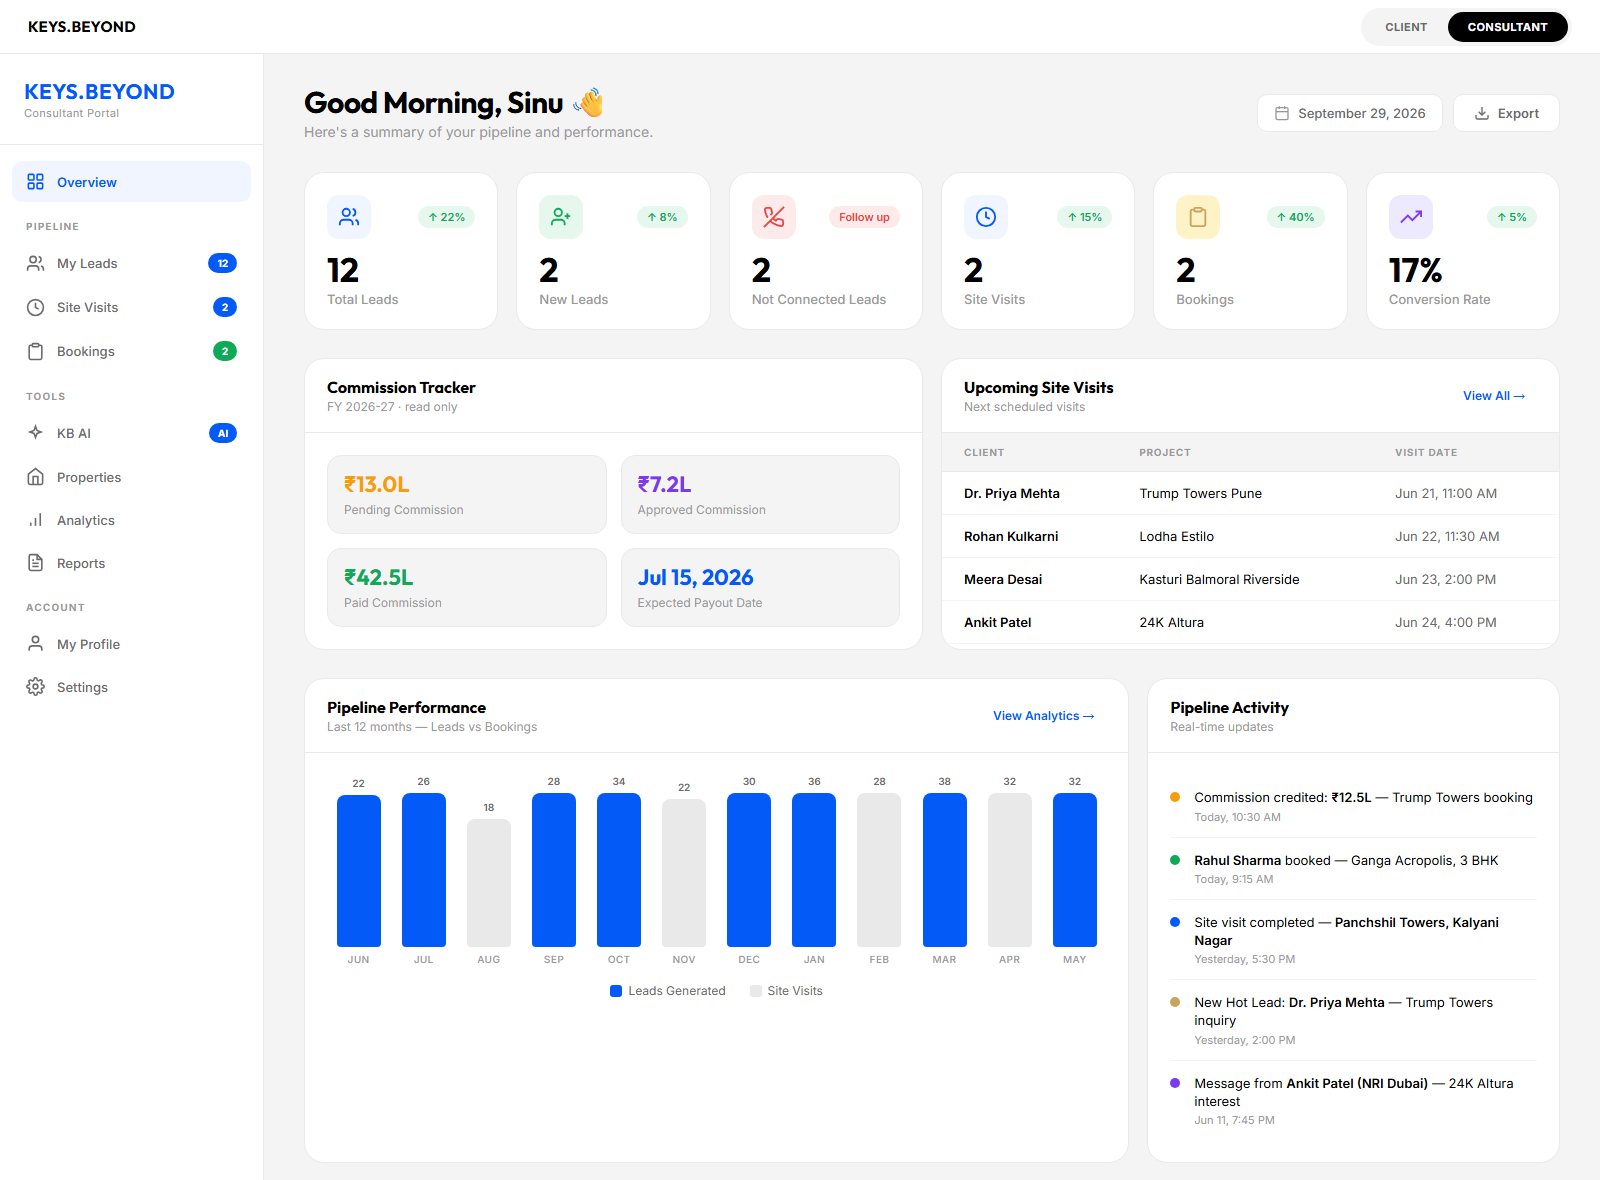Select Ankit Patel visit row
The image size is (1600, 1180).
pyautogui.click(x=1250, y=622)
